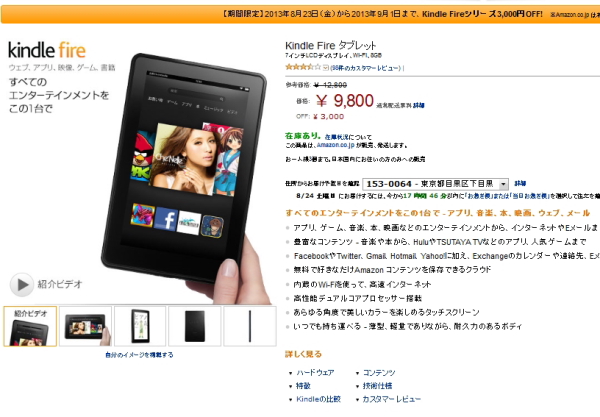View the landscape hand-held tablet thumbnail
600x417 pixels.
pos(85,326)
